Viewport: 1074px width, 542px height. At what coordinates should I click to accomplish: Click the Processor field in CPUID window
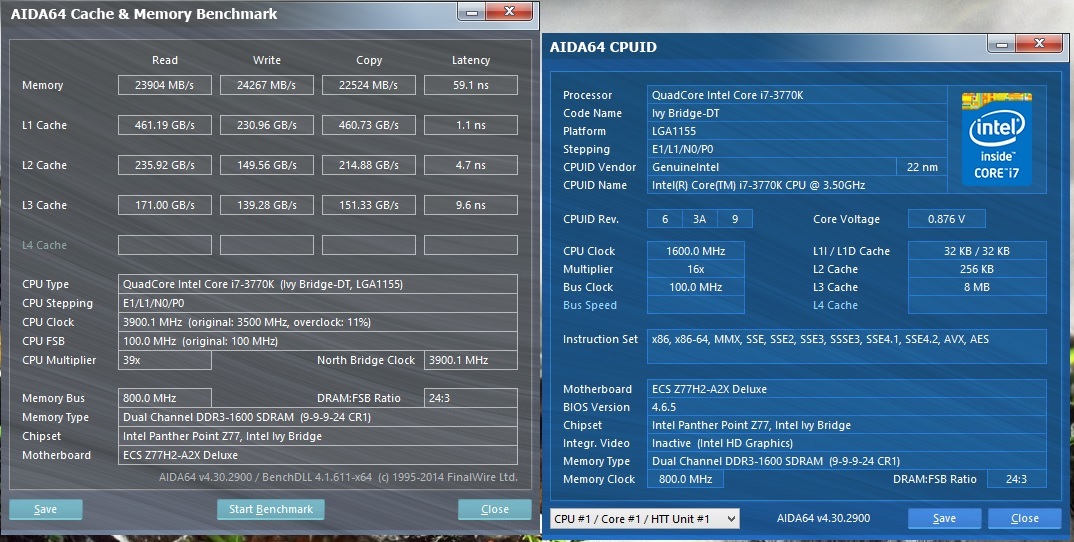[x=797, y=95]
